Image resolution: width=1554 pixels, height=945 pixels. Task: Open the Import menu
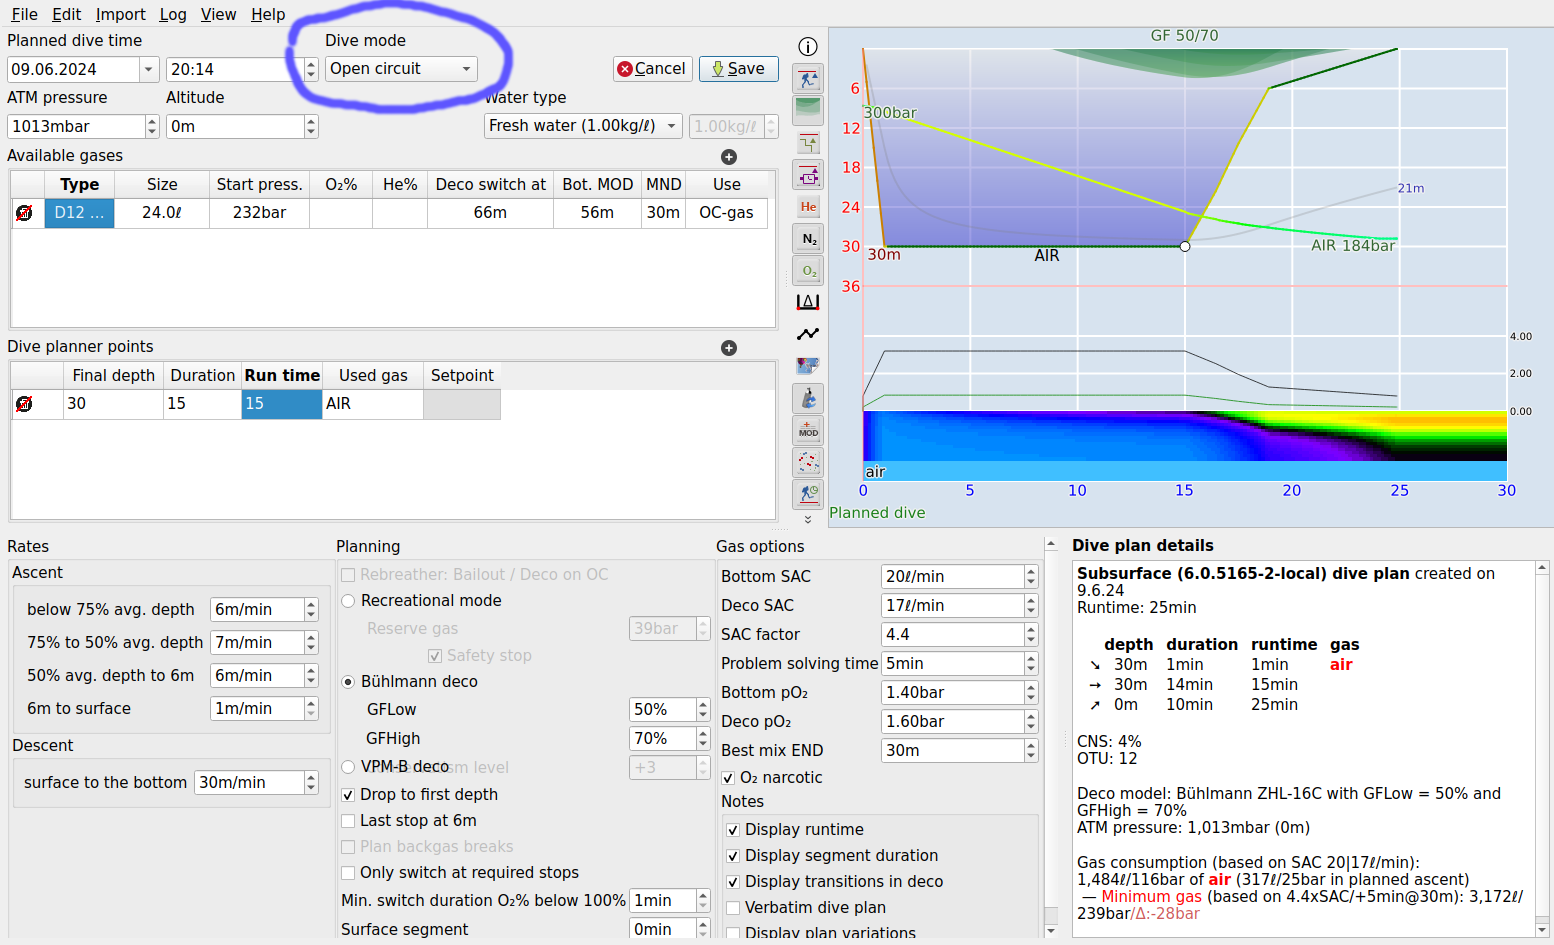[x=120, y=14]
